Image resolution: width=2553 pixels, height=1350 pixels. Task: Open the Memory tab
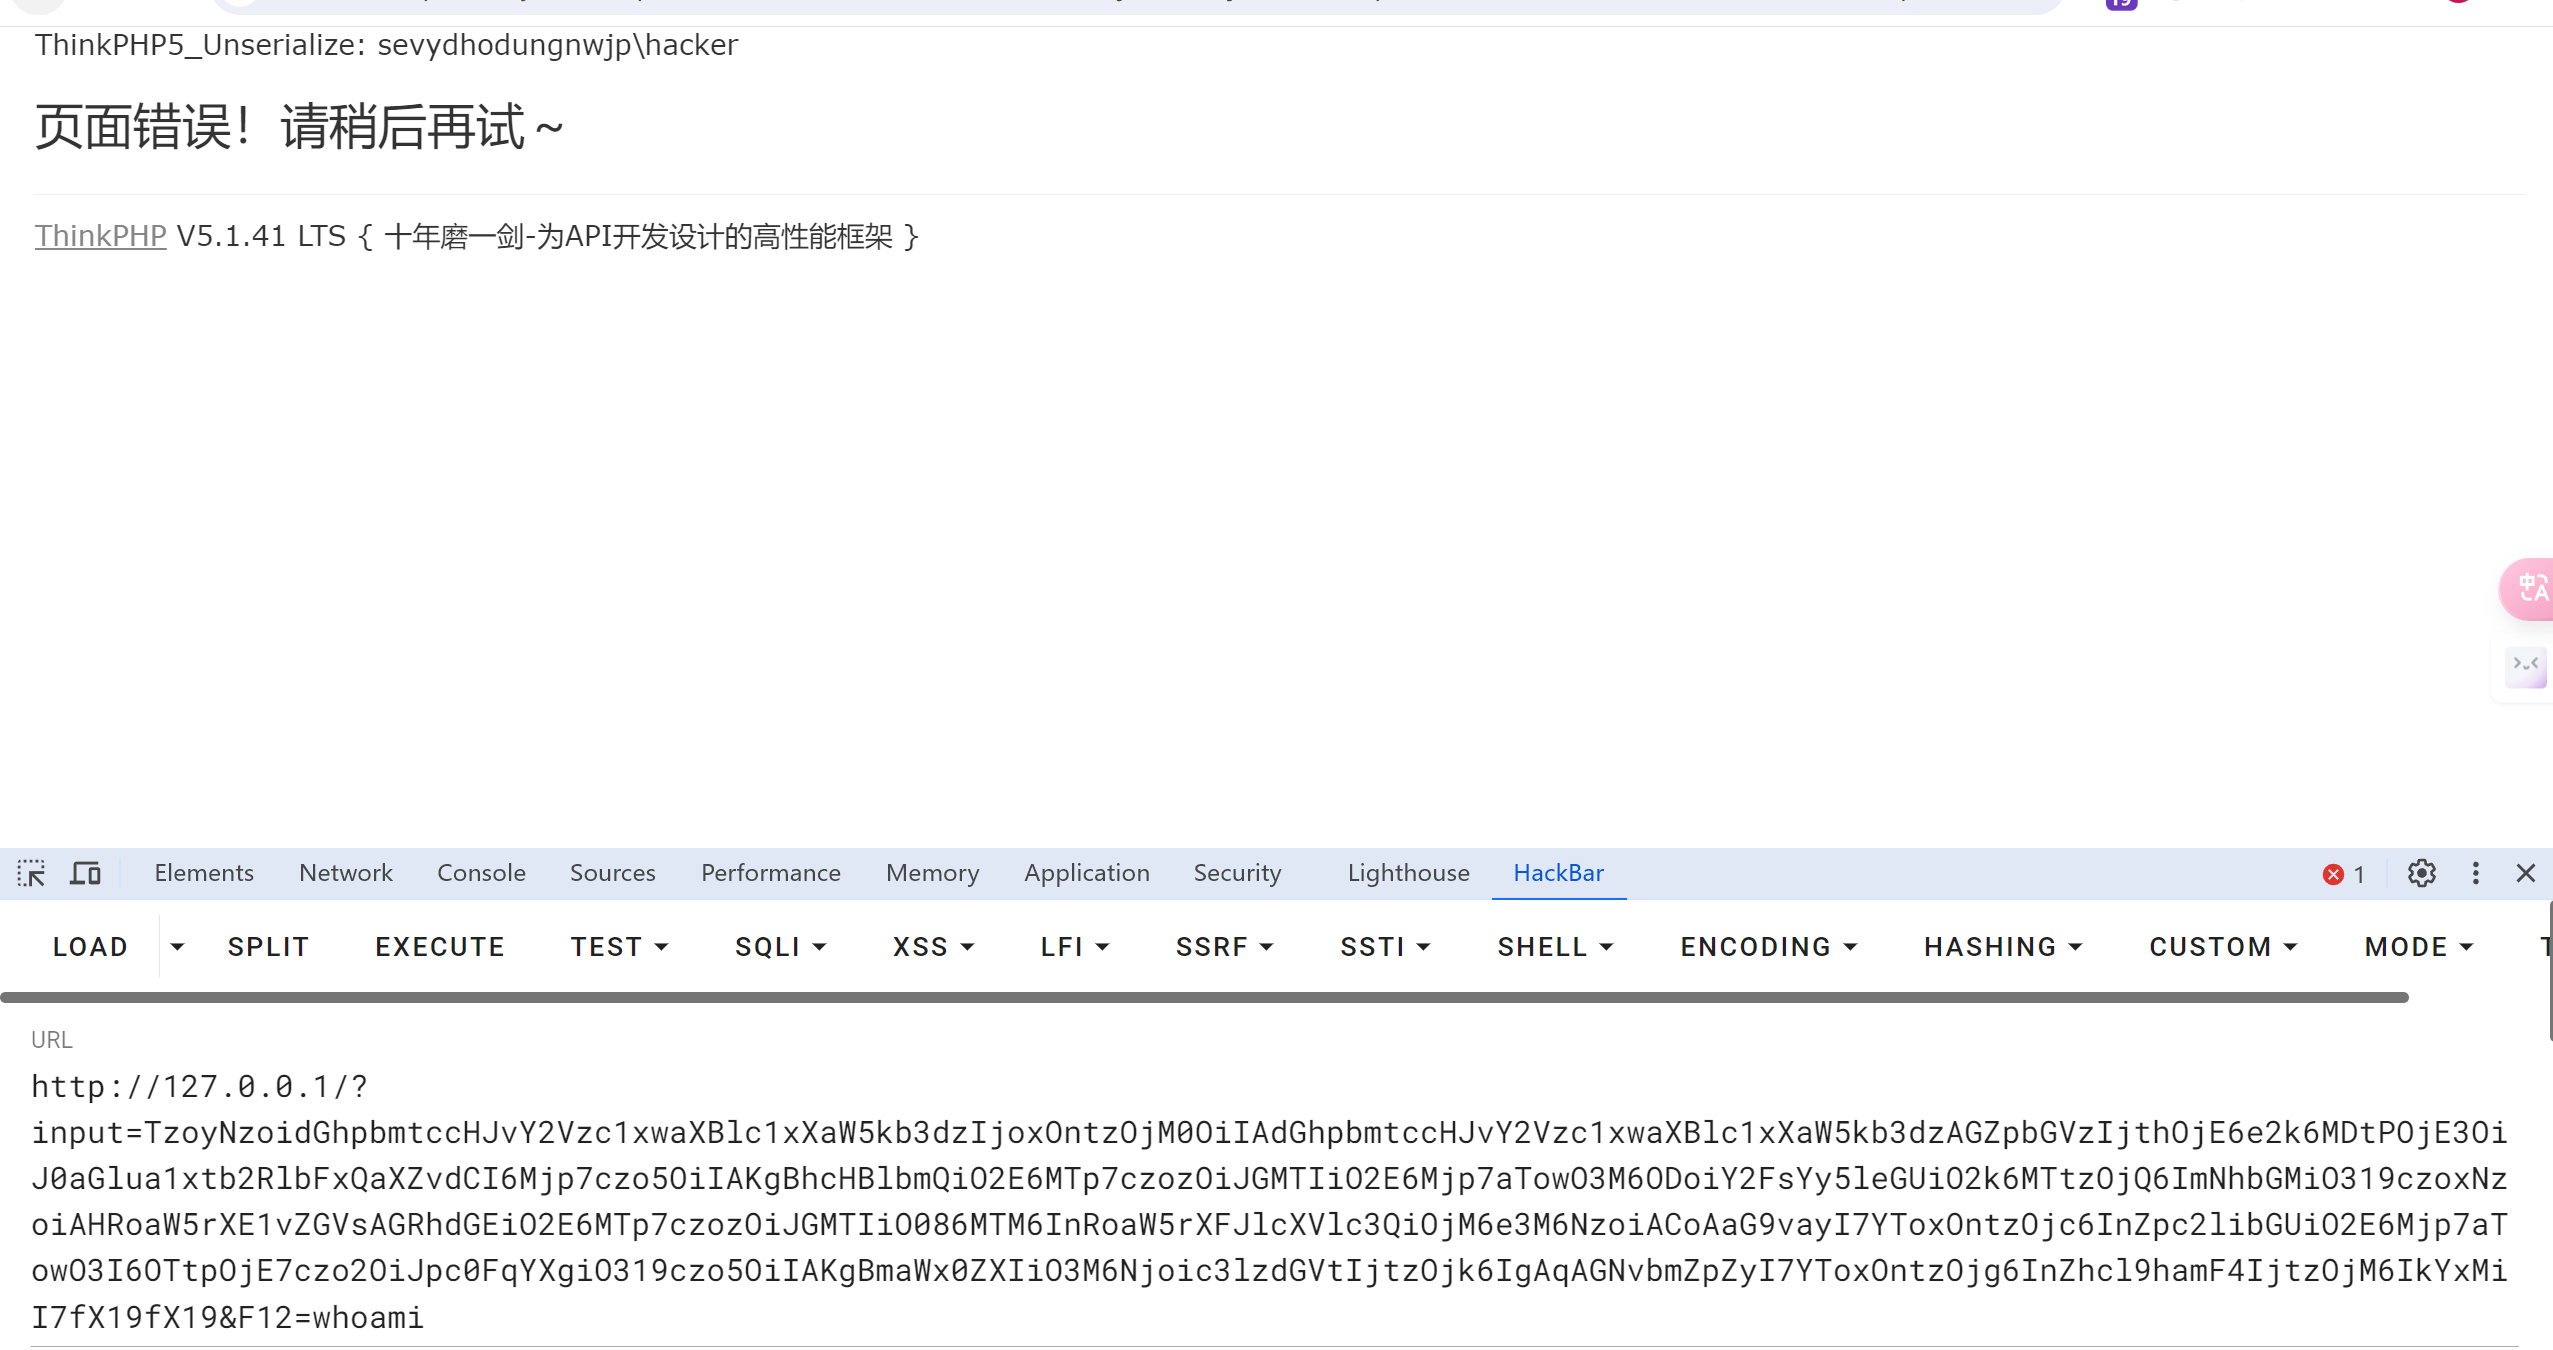(932, 873)
